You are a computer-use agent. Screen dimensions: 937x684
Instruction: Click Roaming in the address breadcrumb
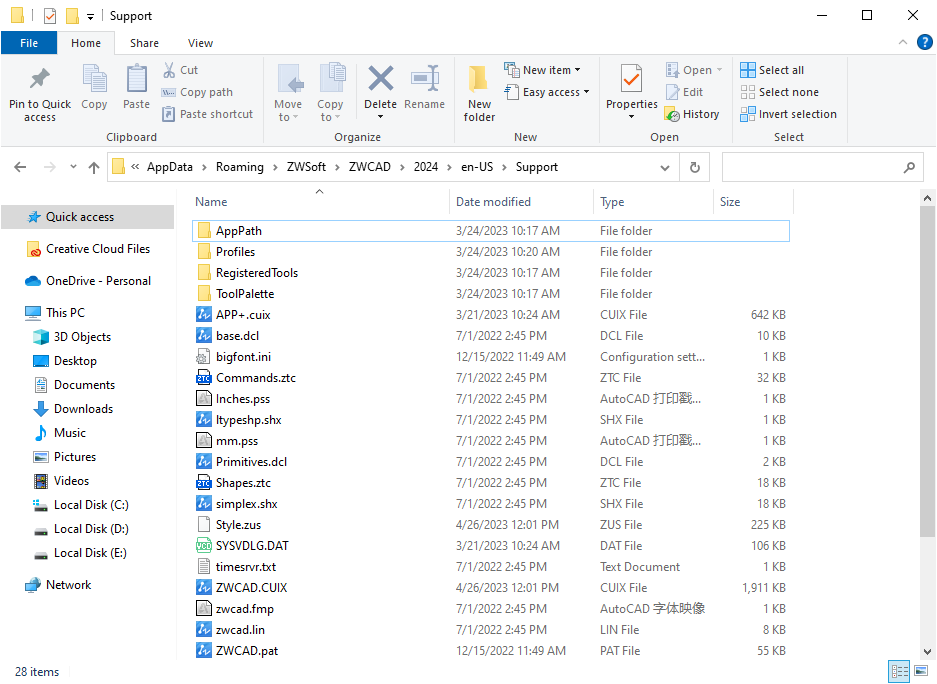tap(240, 167)
